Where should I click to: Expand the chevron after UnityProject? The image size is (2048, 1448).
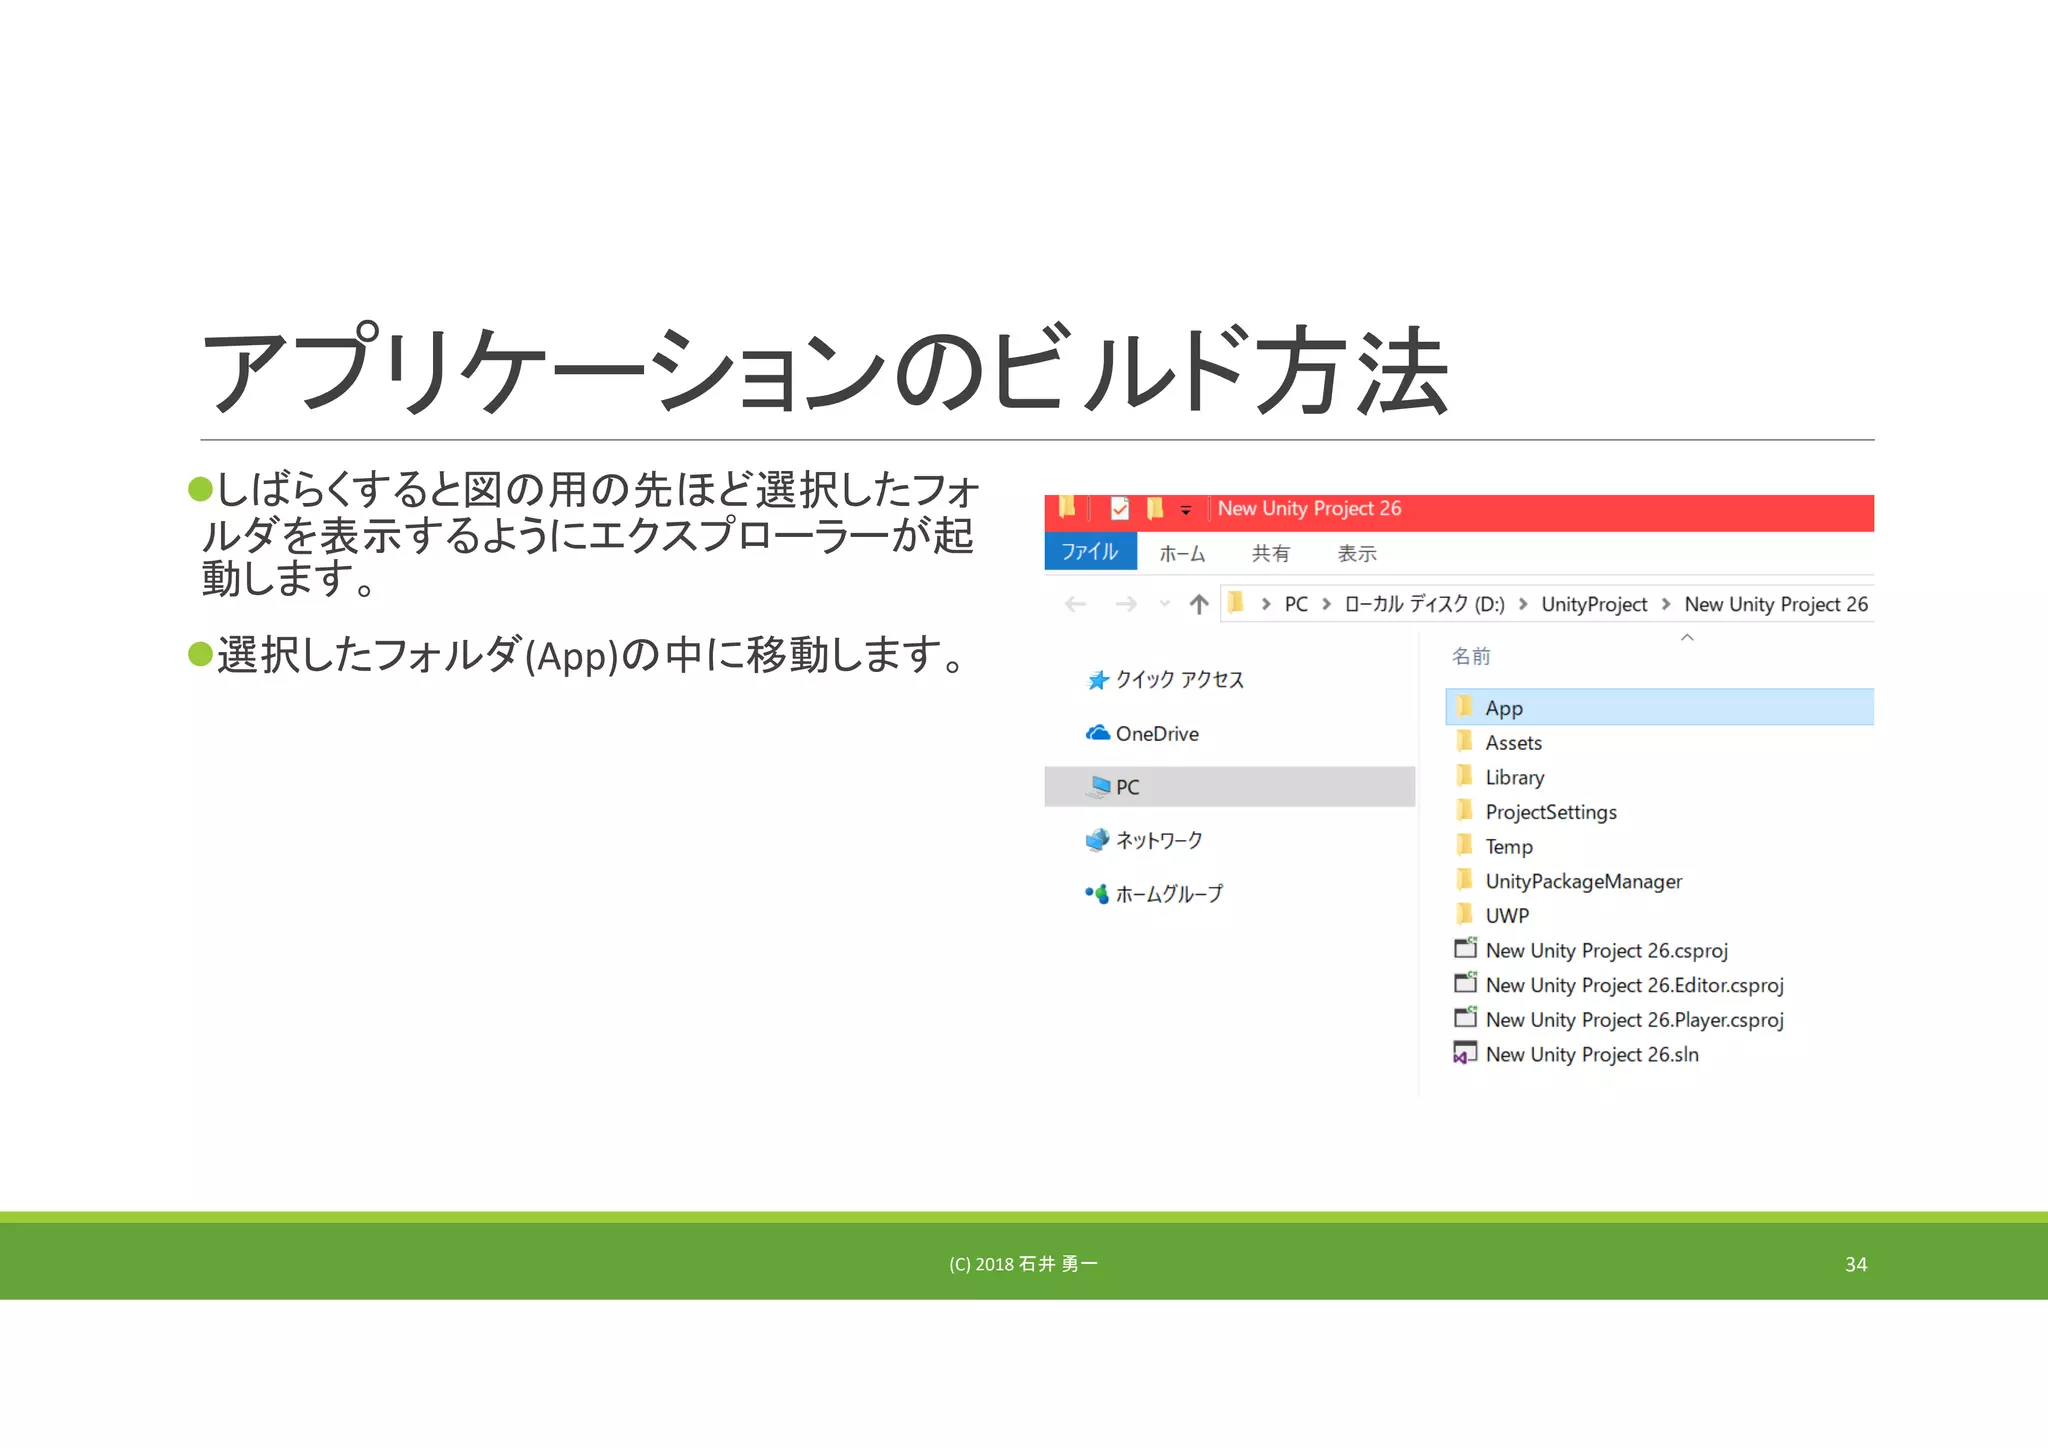pos(1666,604)
